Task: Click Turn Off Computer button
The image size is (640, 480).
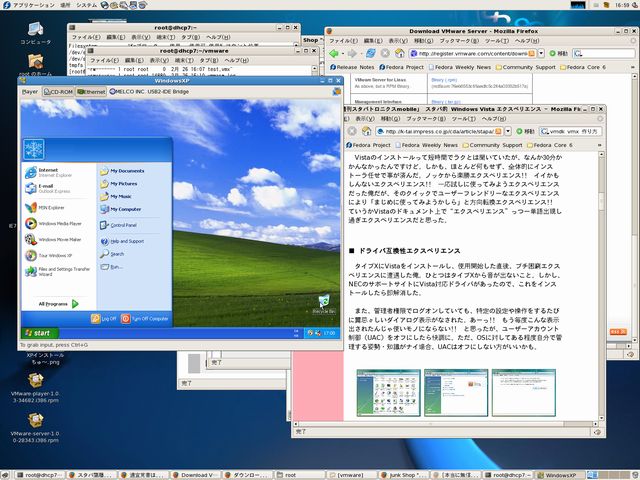Action: 145,319
